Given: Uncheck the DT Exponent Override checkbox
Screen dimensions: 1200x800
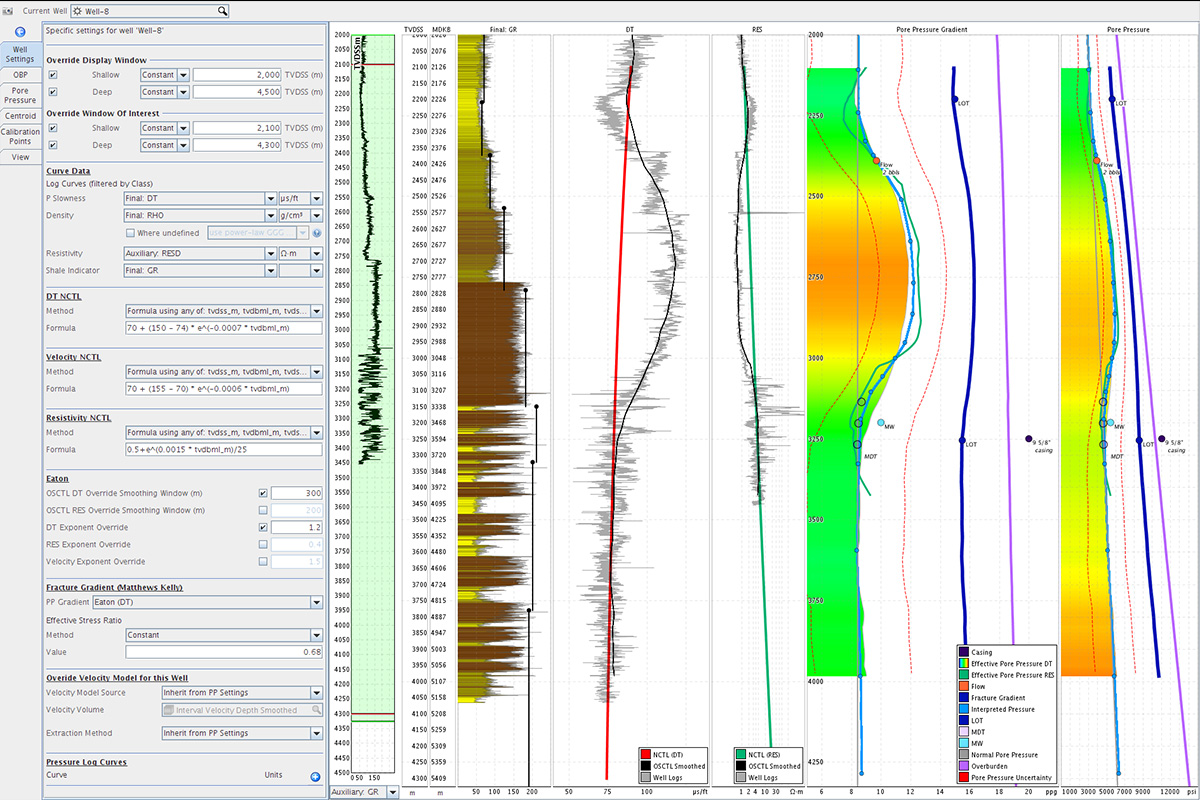Looking at the screenshot, I should 263,527.
